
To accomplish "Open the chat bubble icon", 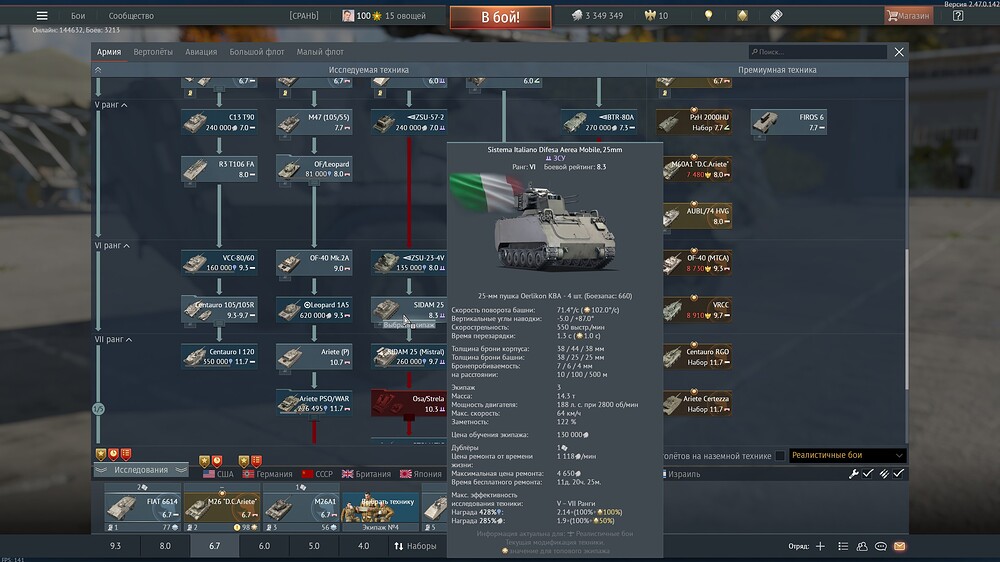I will point(881,546).
